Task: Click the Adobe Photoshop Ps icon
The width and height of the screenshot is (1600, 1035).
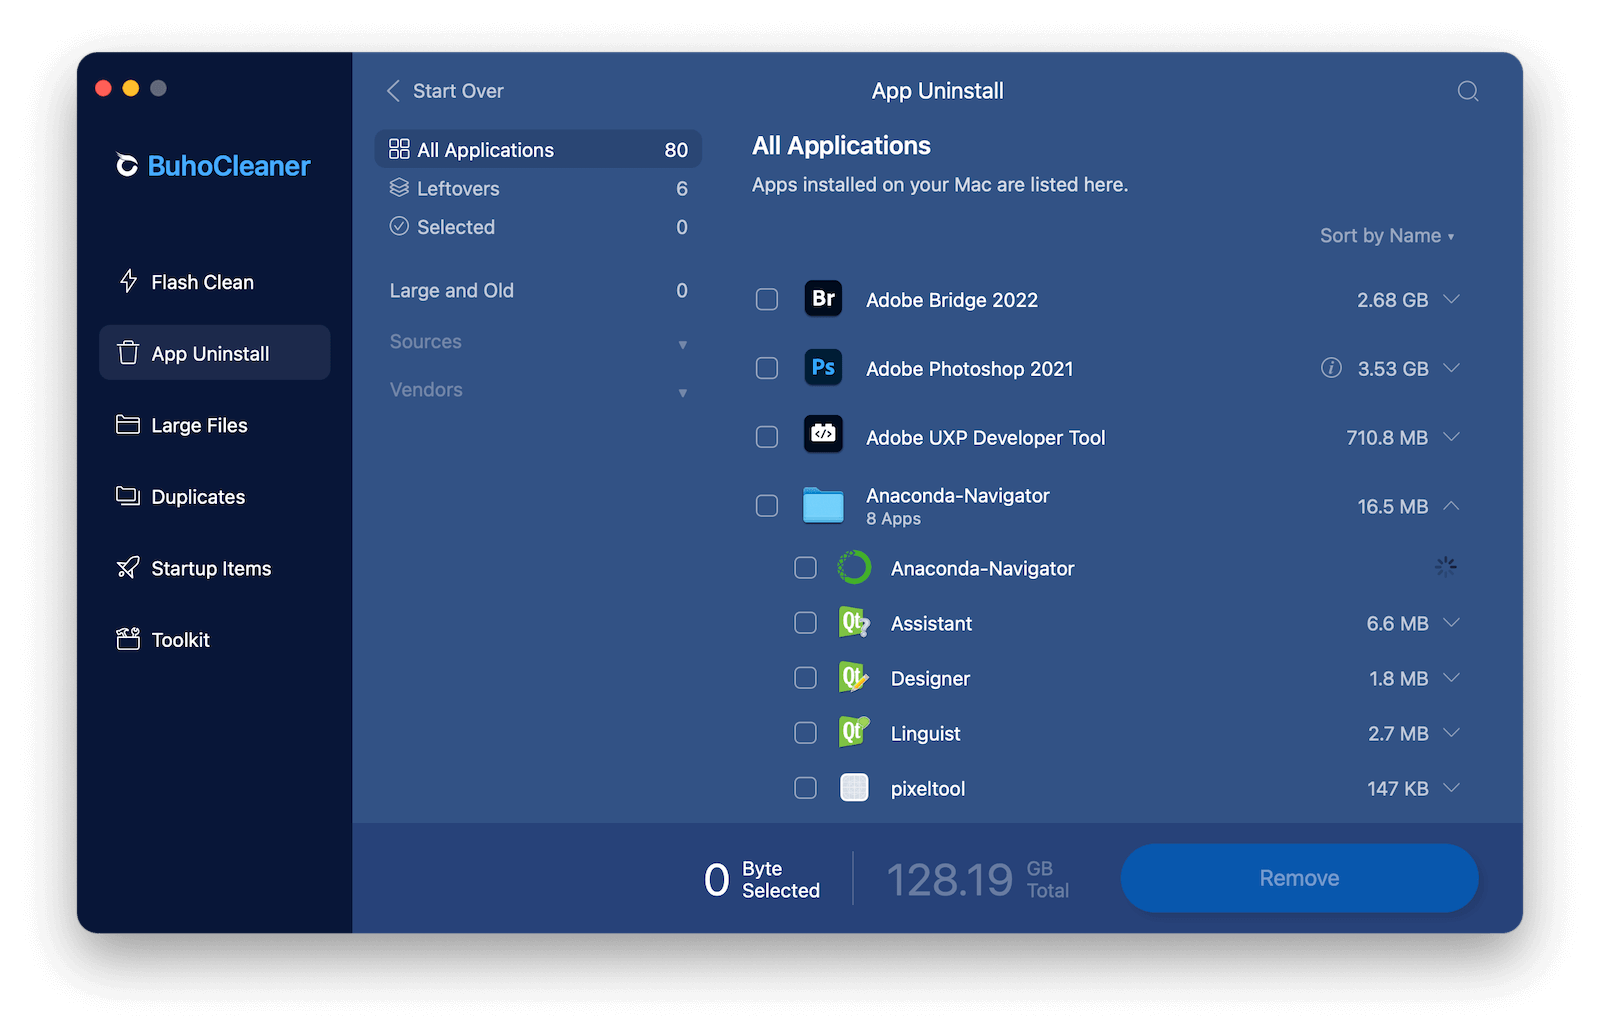Action: tap(823, 367)
